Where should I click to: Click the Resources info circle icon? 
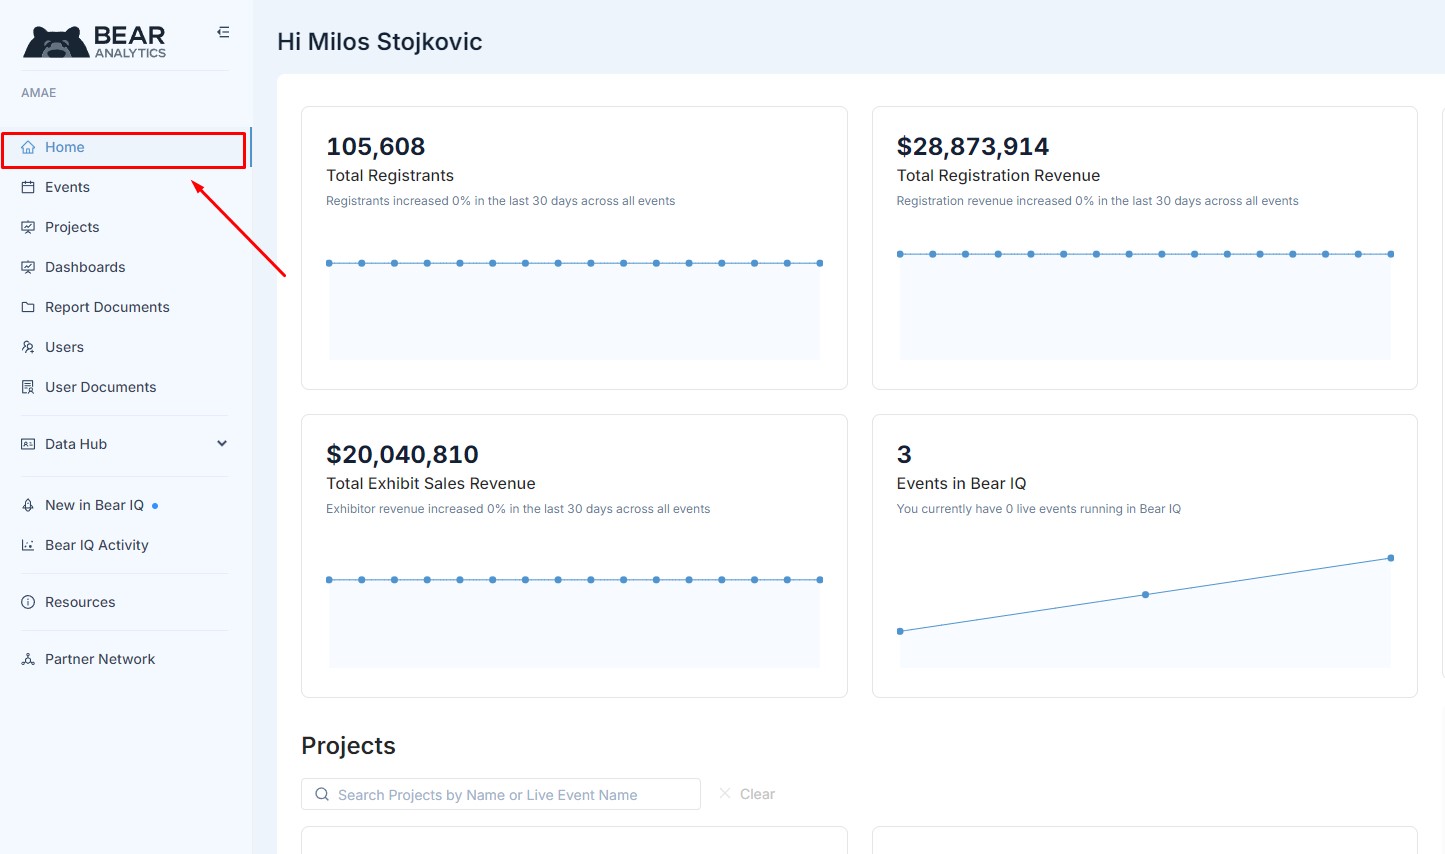[x=28, y=603]
